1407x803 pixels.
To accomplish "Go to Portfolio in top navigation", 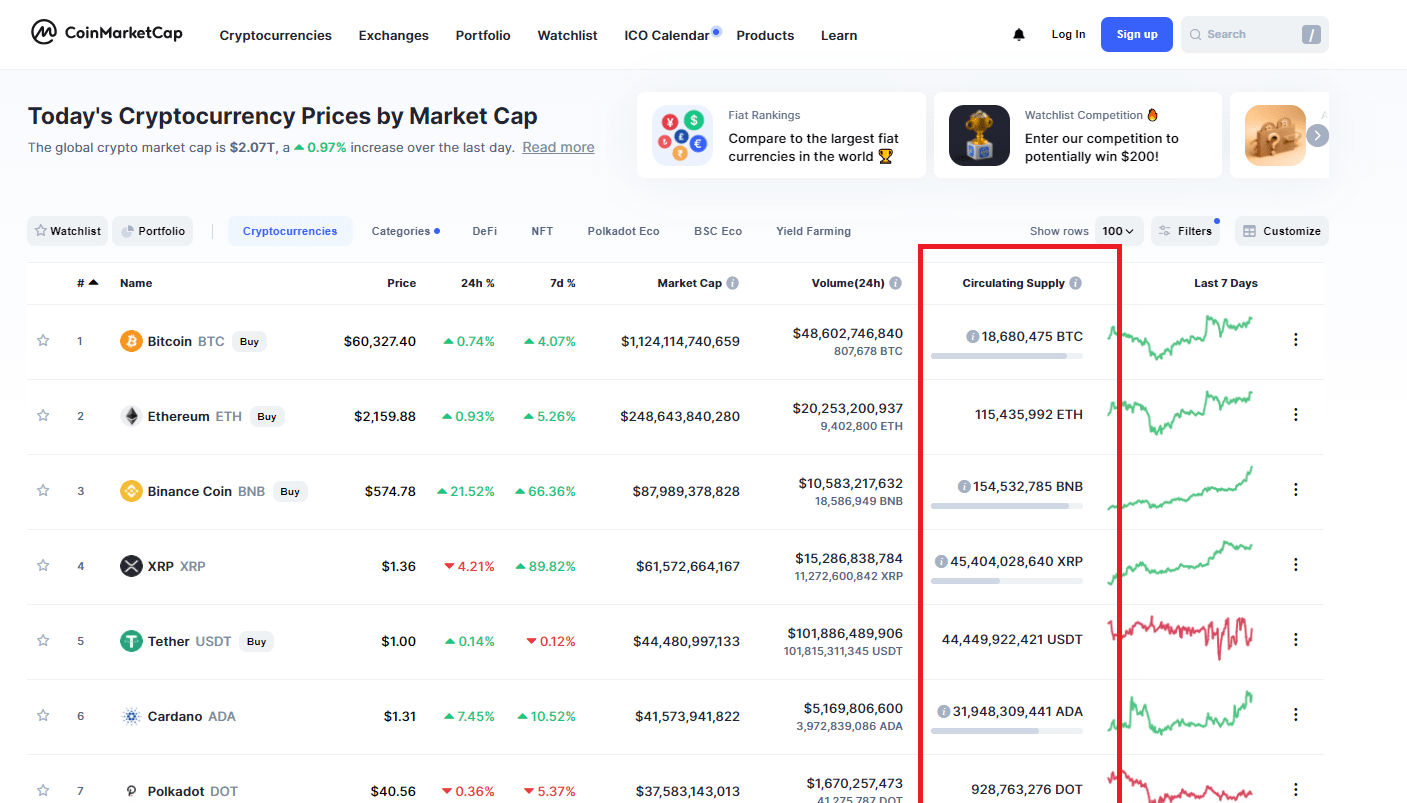I will (483, 35).
